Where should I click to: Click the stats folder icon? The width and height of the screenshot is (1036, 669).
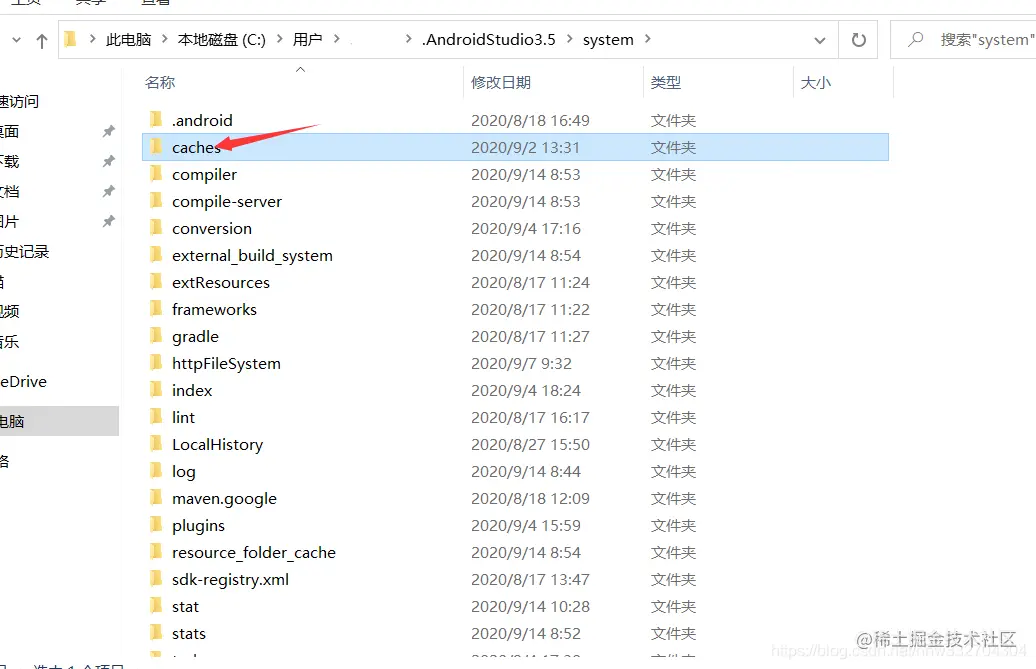(x=156, y=633)
